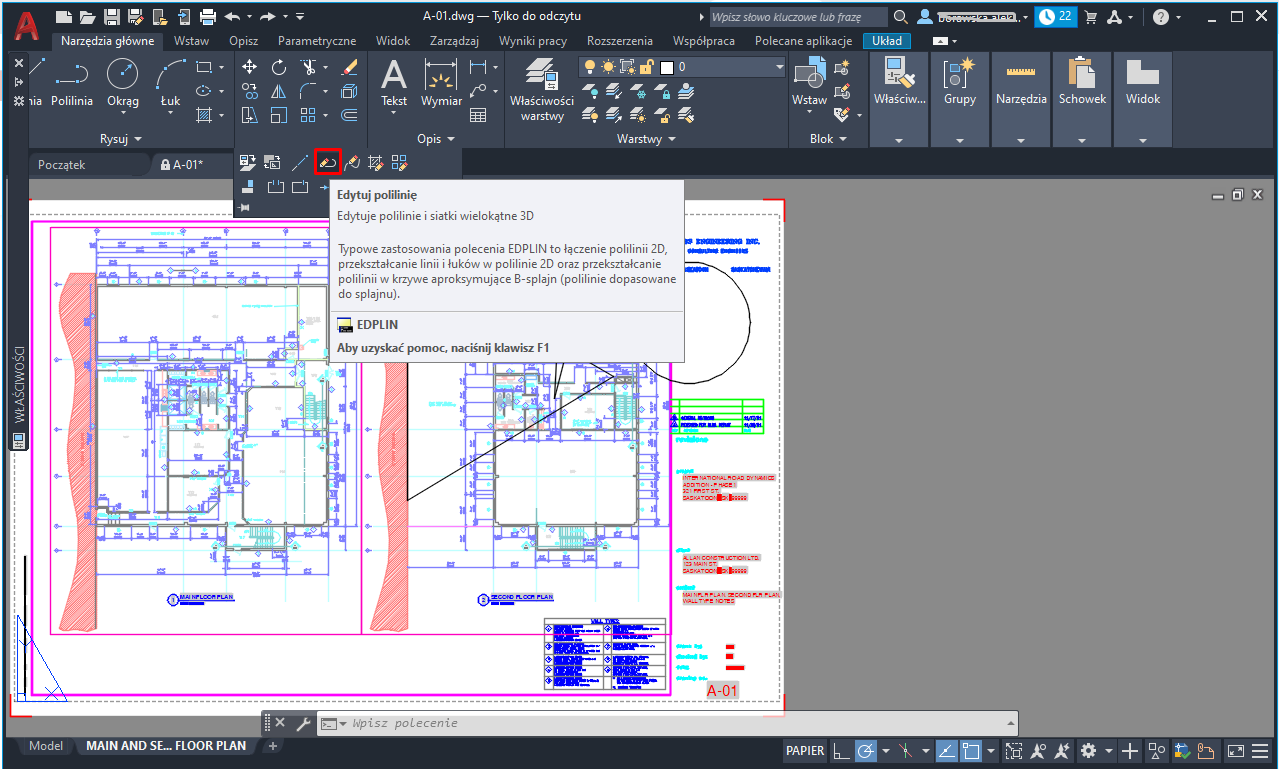Toggle layer on/off bulb in layer list
Screen dimensions: 1279x769
590,67
